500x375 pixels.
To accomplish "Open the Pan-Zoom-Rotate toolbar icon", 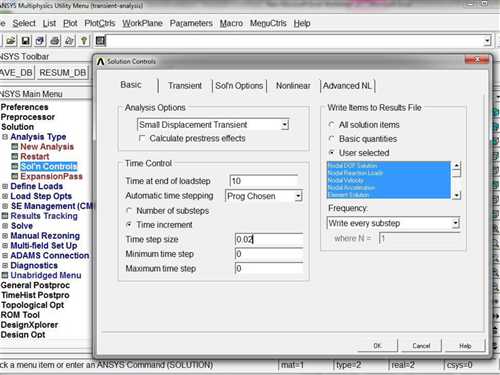I will (40, 41).
